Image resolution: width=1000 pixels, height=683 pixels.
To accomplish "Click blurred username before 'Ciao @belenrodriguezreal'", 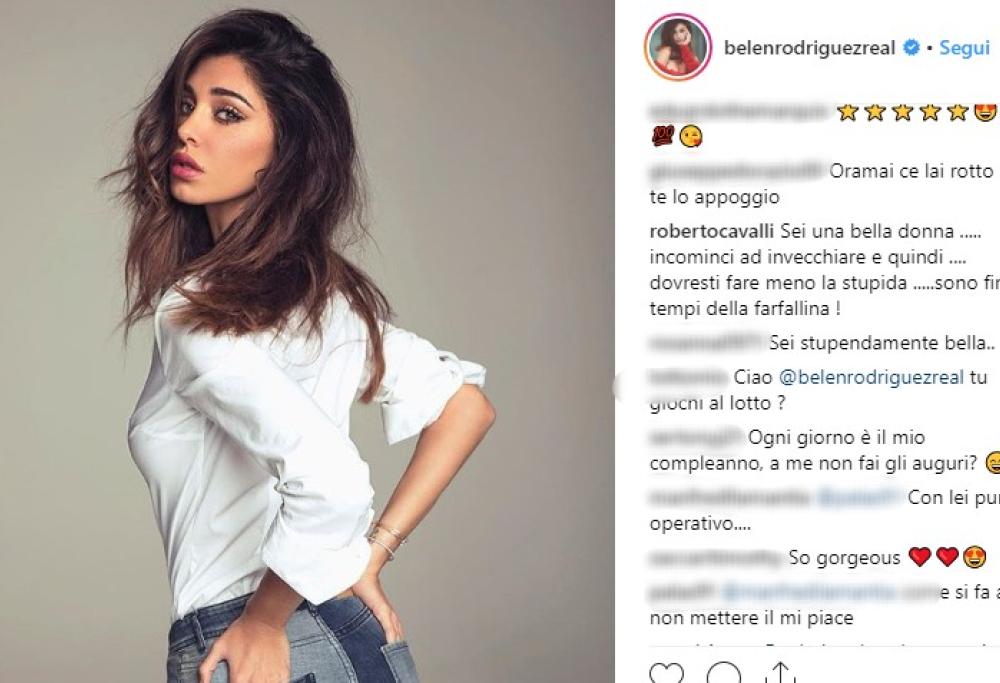I will pos(688,377).
